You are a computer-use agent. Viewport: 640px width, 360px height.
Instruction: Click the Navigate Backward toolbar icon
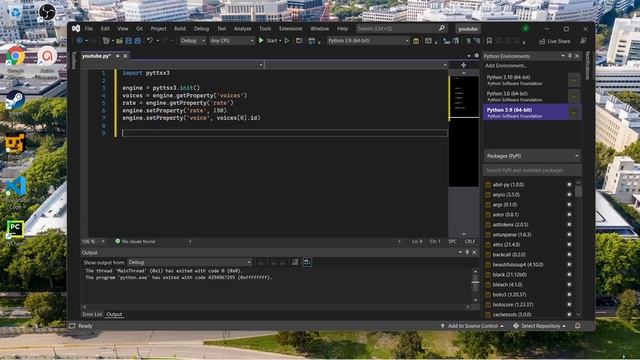tap(80, 41)
